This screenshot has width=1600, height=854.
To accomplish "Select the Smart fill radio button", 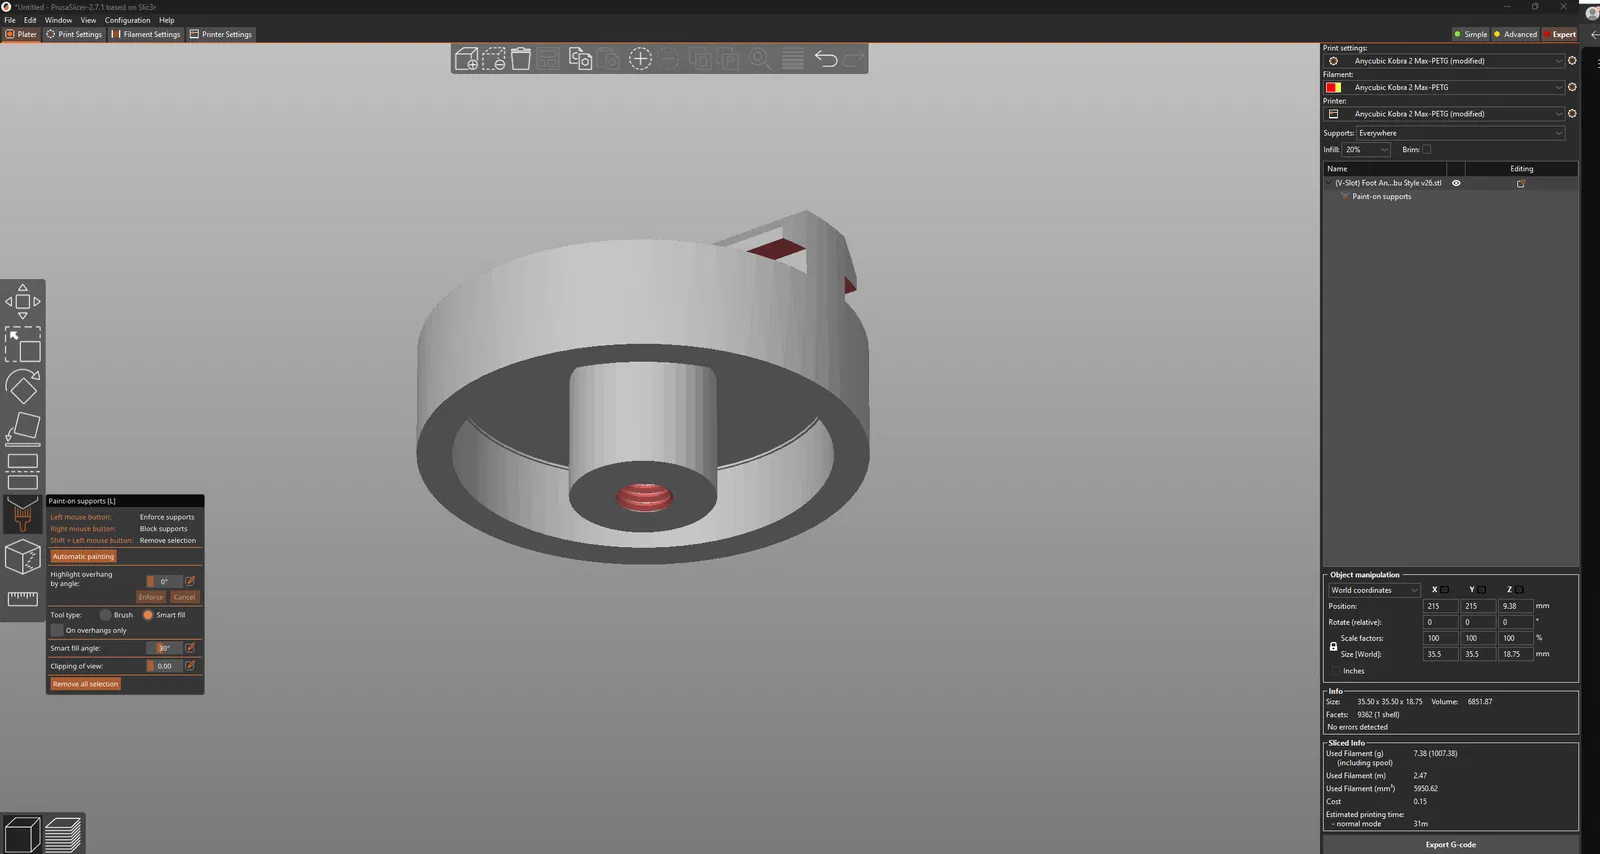I will [x=148, y=615].
